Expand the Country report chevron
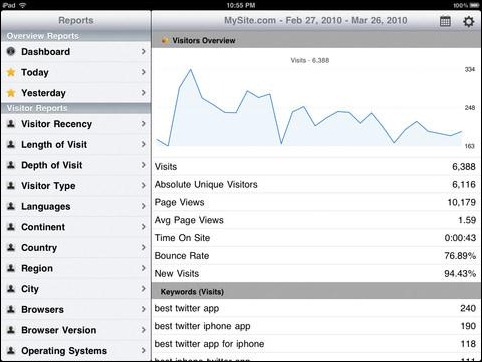 click(144, 247)
